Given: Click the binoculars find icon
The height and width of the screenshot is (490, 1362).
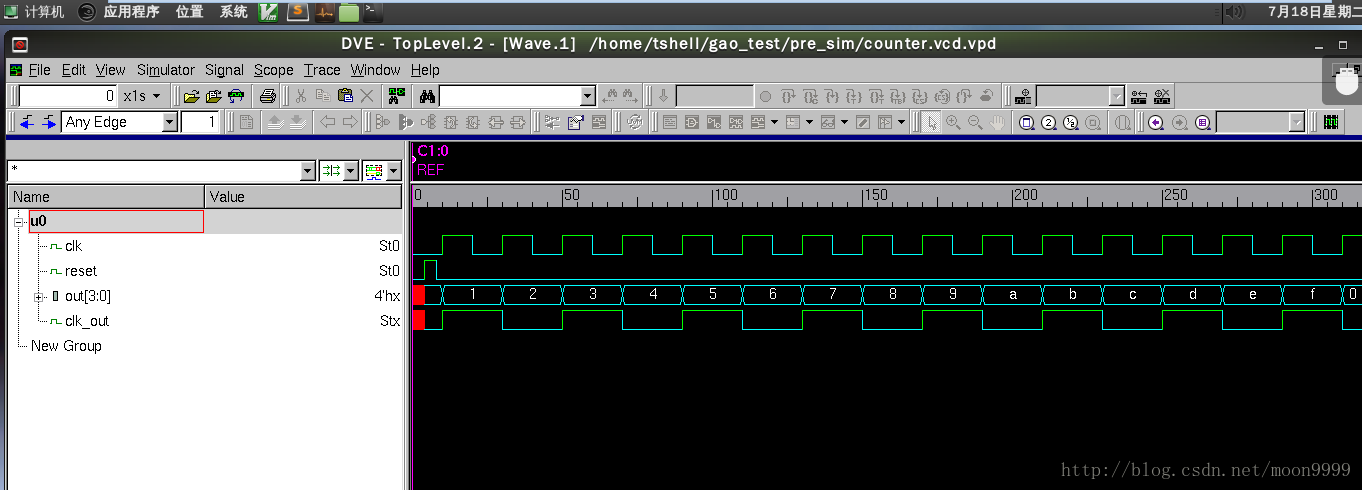Looking at the screenshot, I should 426,96.
